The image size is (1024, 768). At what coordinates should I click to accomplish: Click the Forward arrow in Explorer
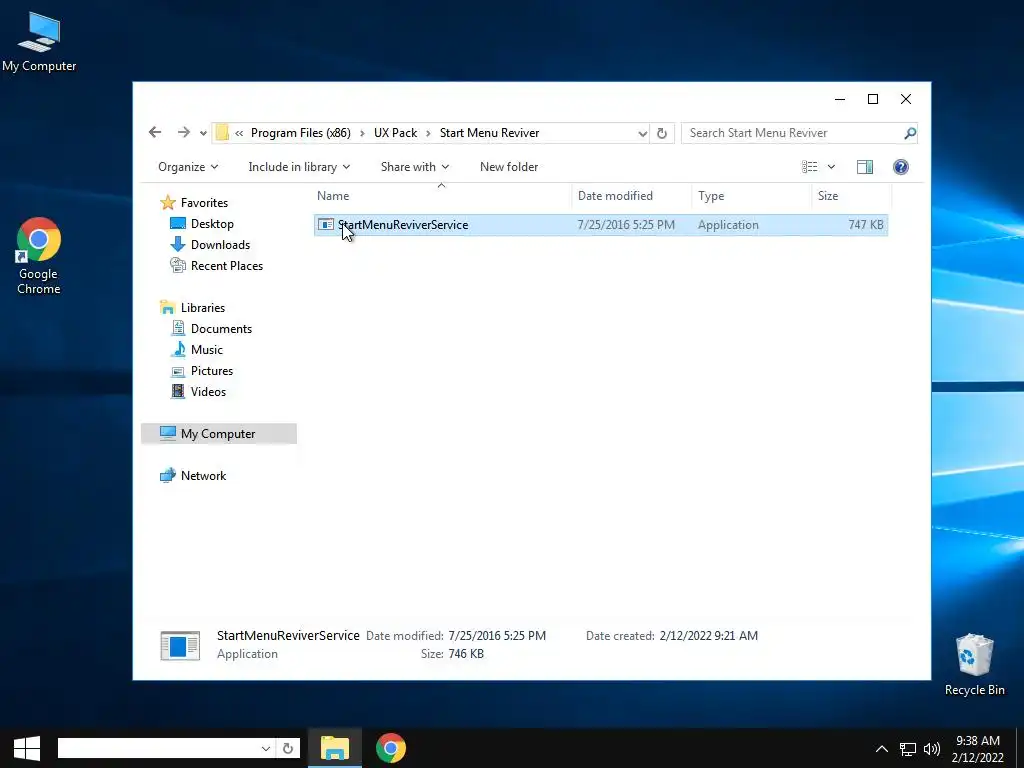click(184, 133)
